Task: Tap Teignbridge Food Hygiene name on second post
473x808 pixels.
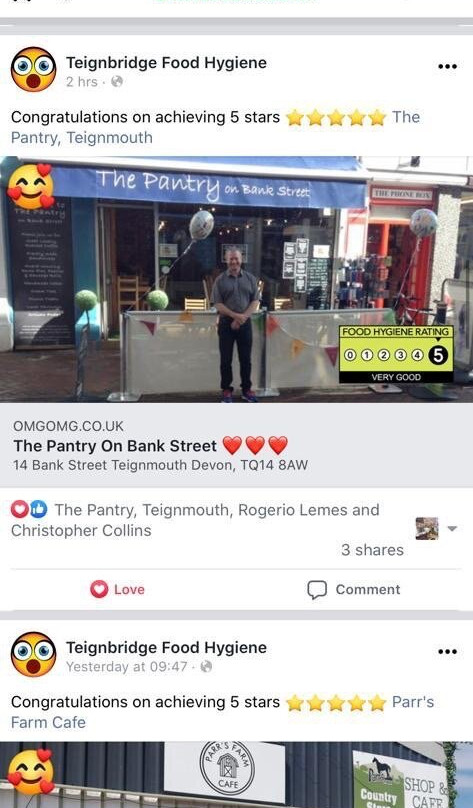Action: click(x=166, y=648)
